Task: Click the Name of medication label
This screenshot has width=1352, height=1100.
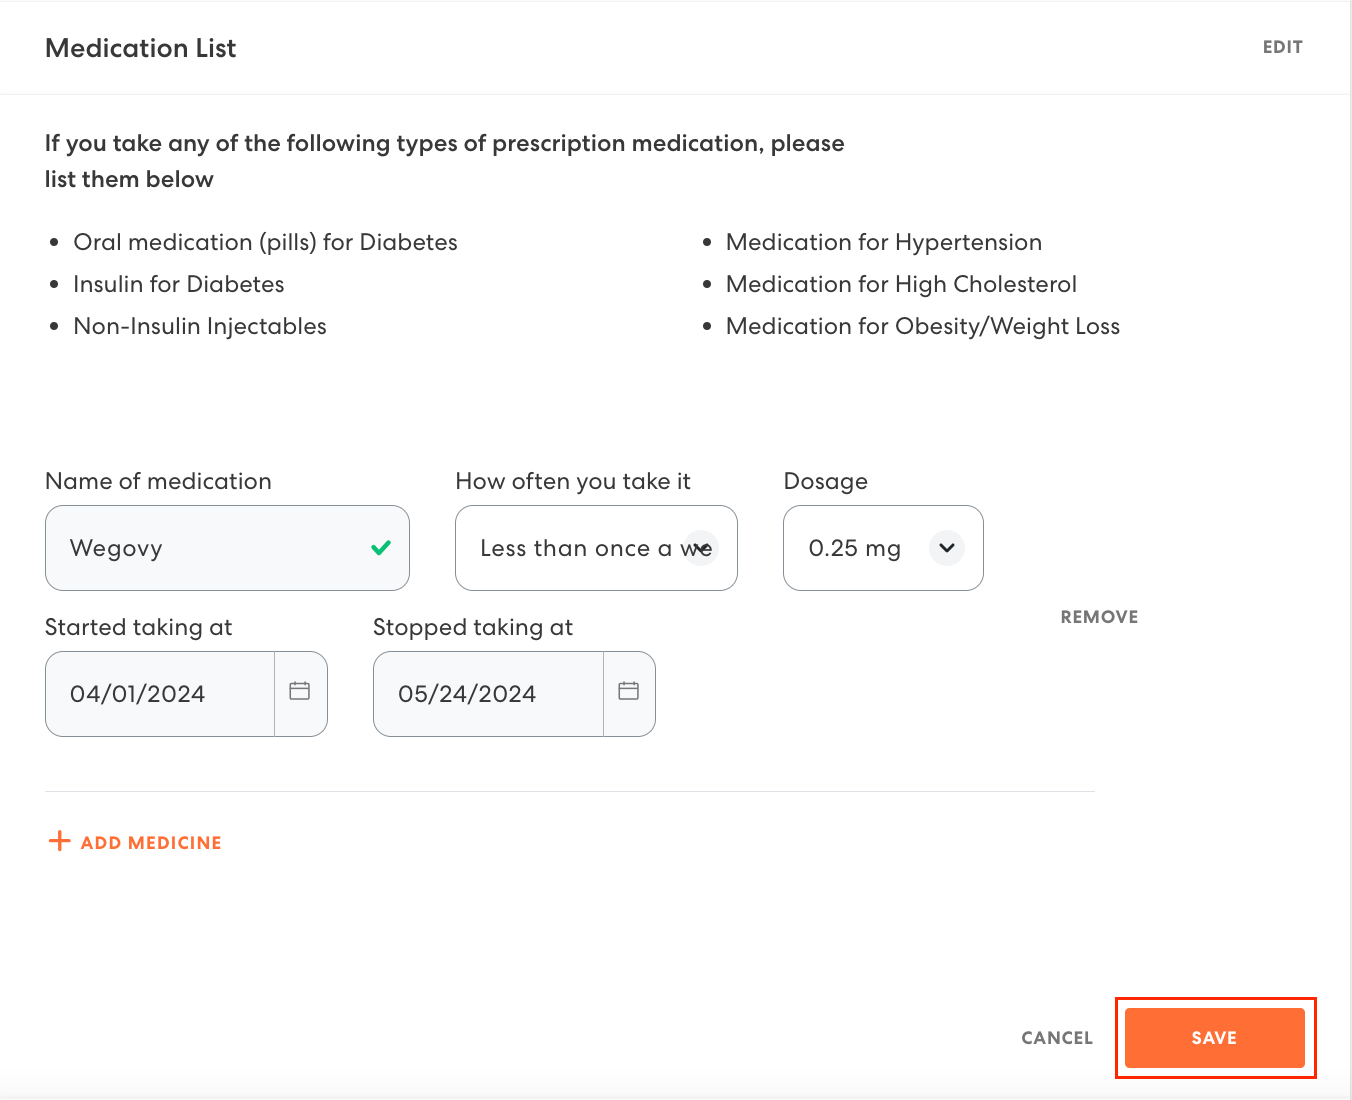Action: tap(158, 481)
